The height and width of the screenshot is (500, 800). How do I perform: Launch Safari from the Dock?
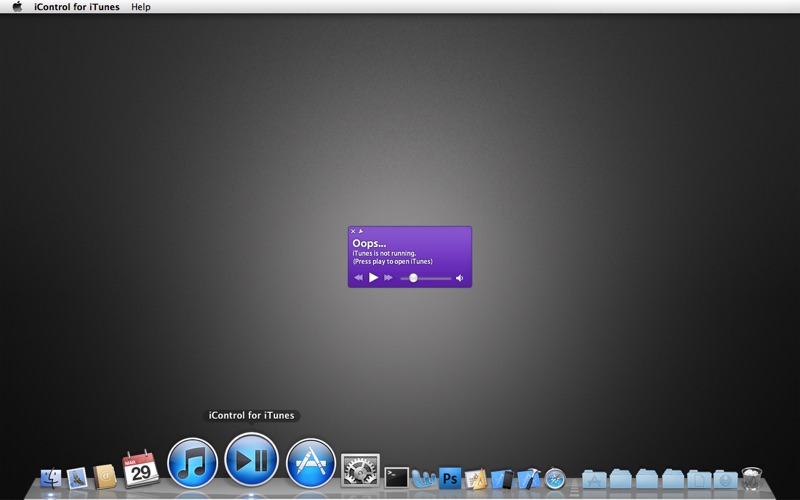555,478
